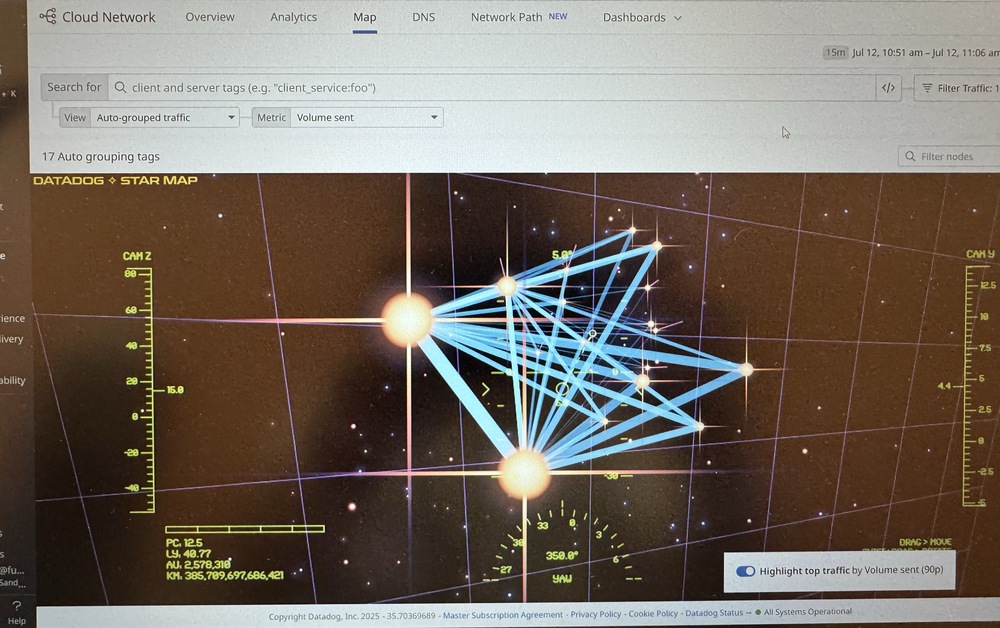1000x628 pixels.
Task: Open the Datadog Status link
Action: (x=714, y=613)
